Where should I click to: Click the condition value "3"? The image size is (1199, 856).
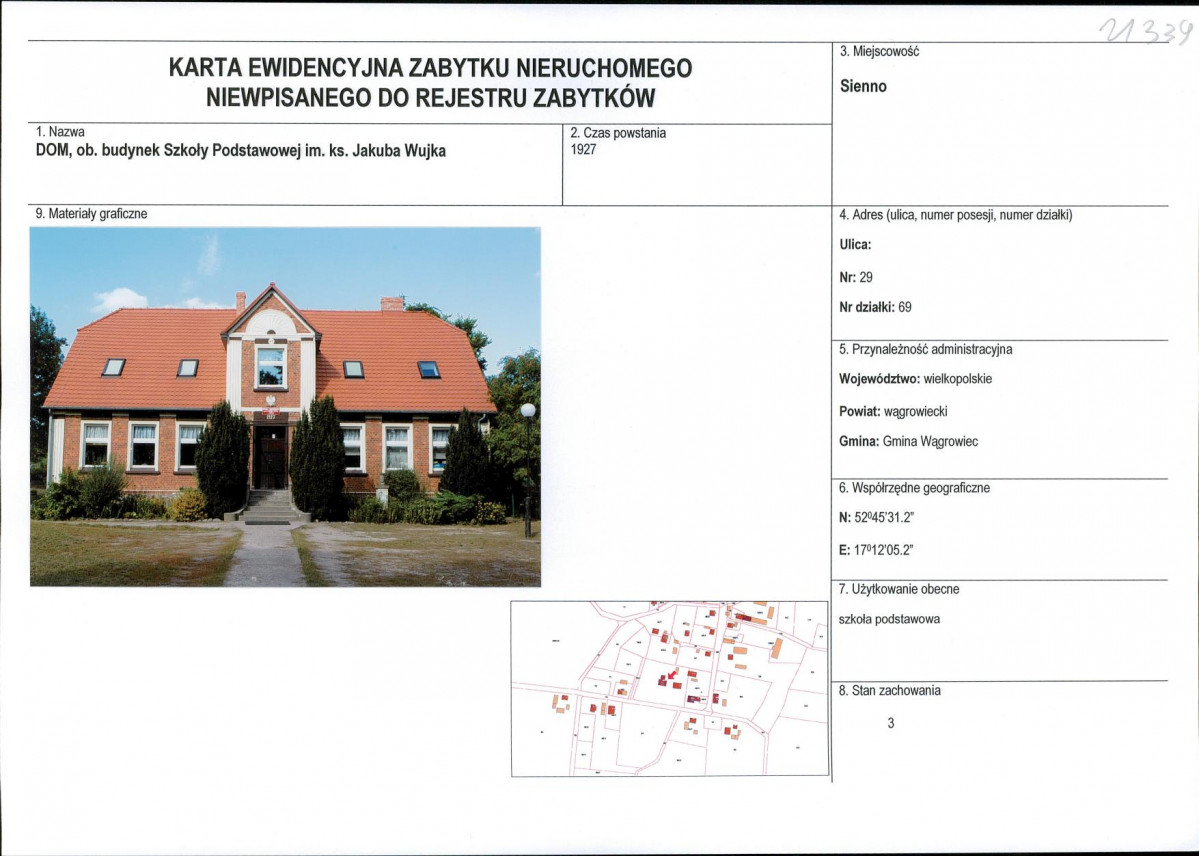tap(891, 723)
